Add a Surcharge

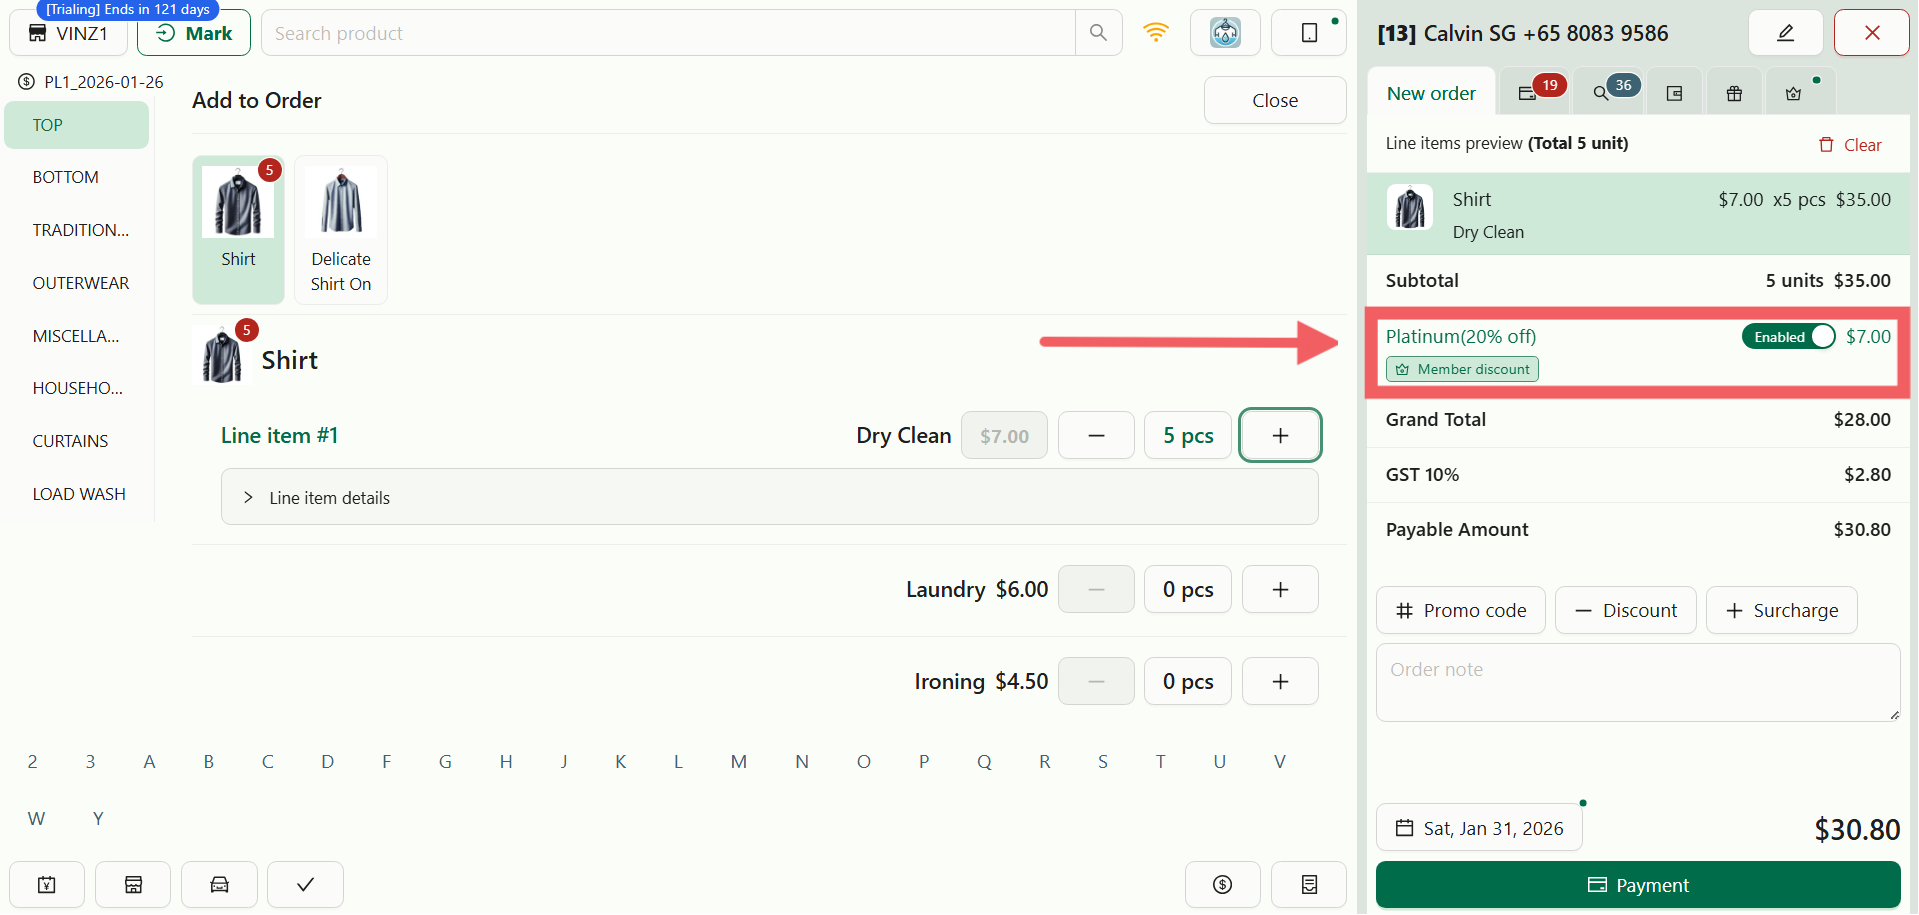click(1782, 610)
